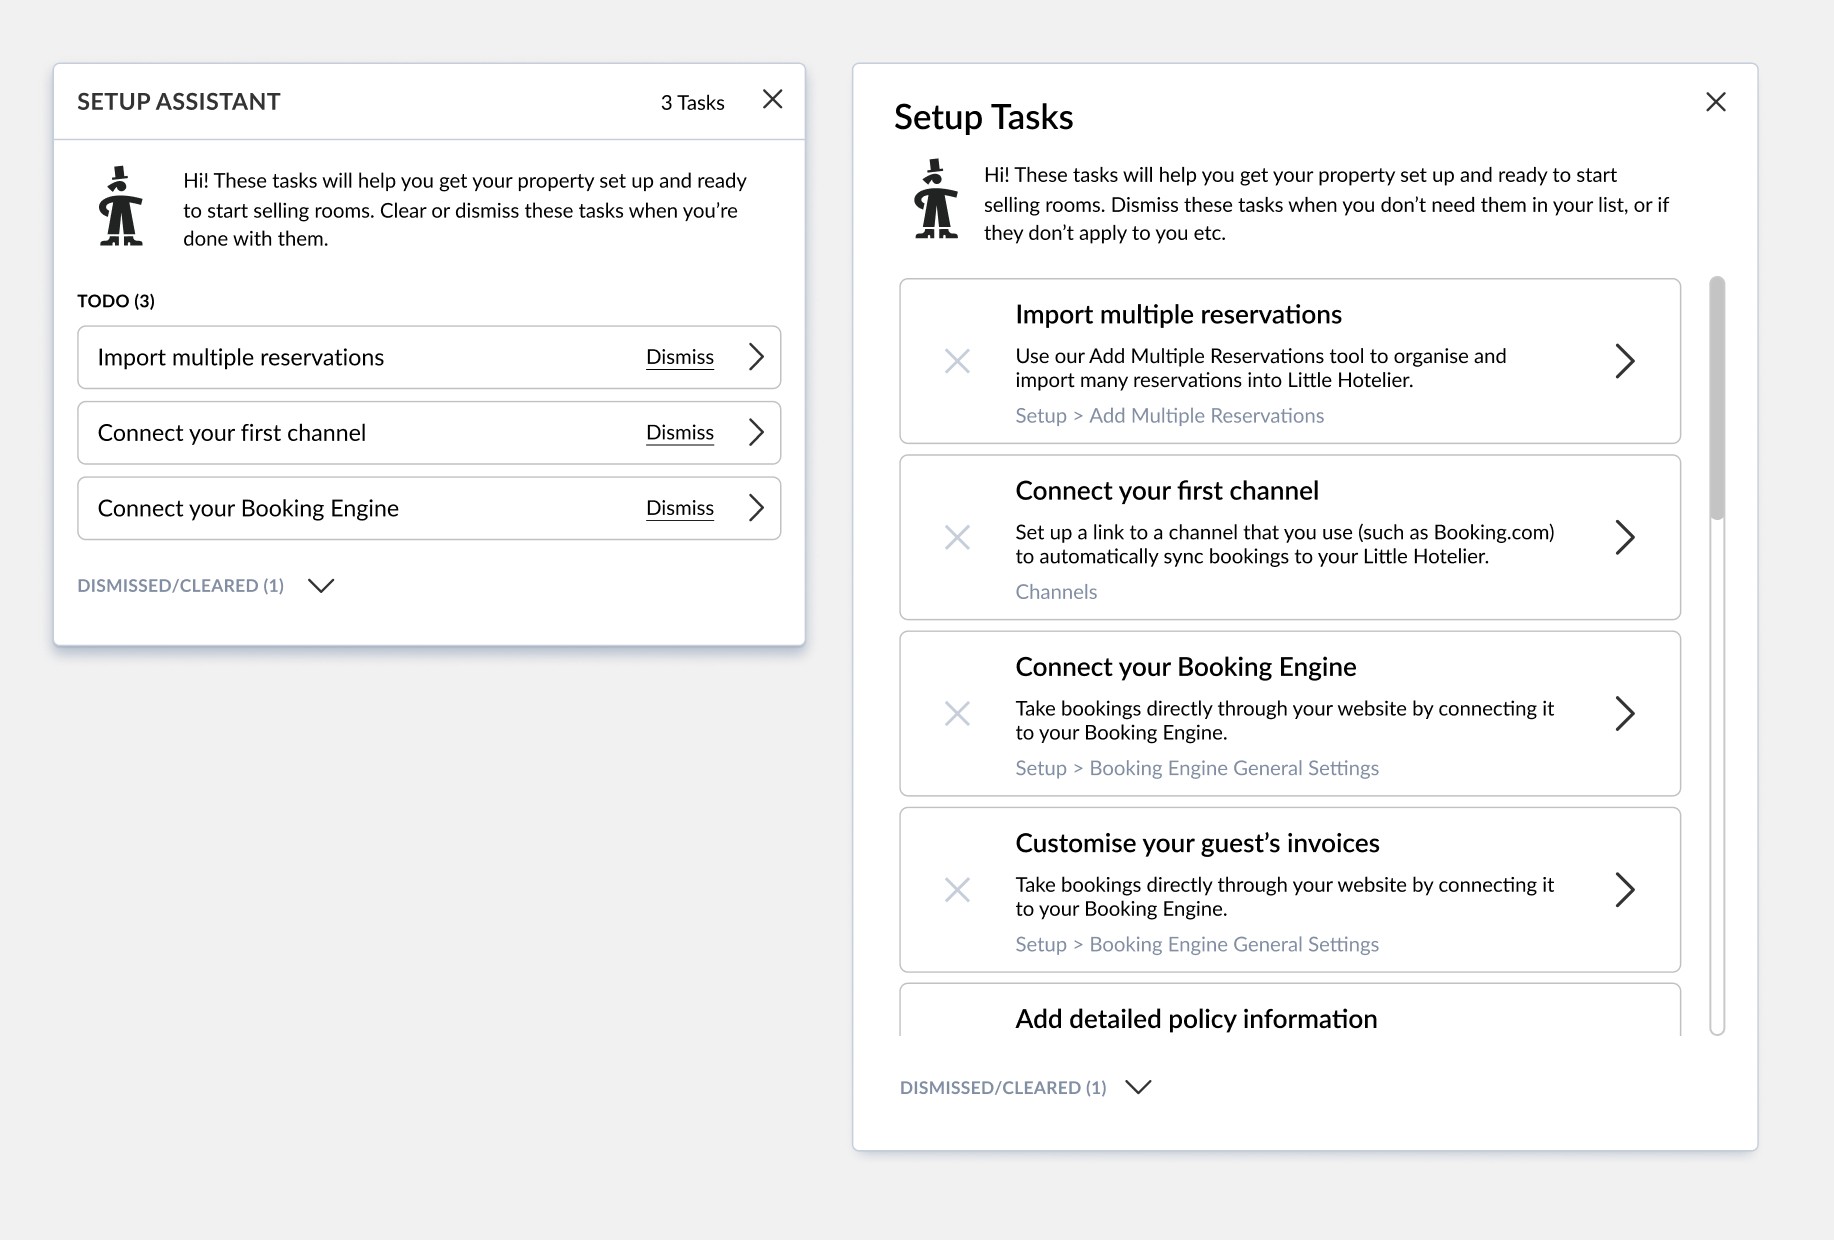Screen dimensions: 1834x1240
Task: Open Connect your Booking Engine chevron in Setup Assistant
Action: [756, 508]
